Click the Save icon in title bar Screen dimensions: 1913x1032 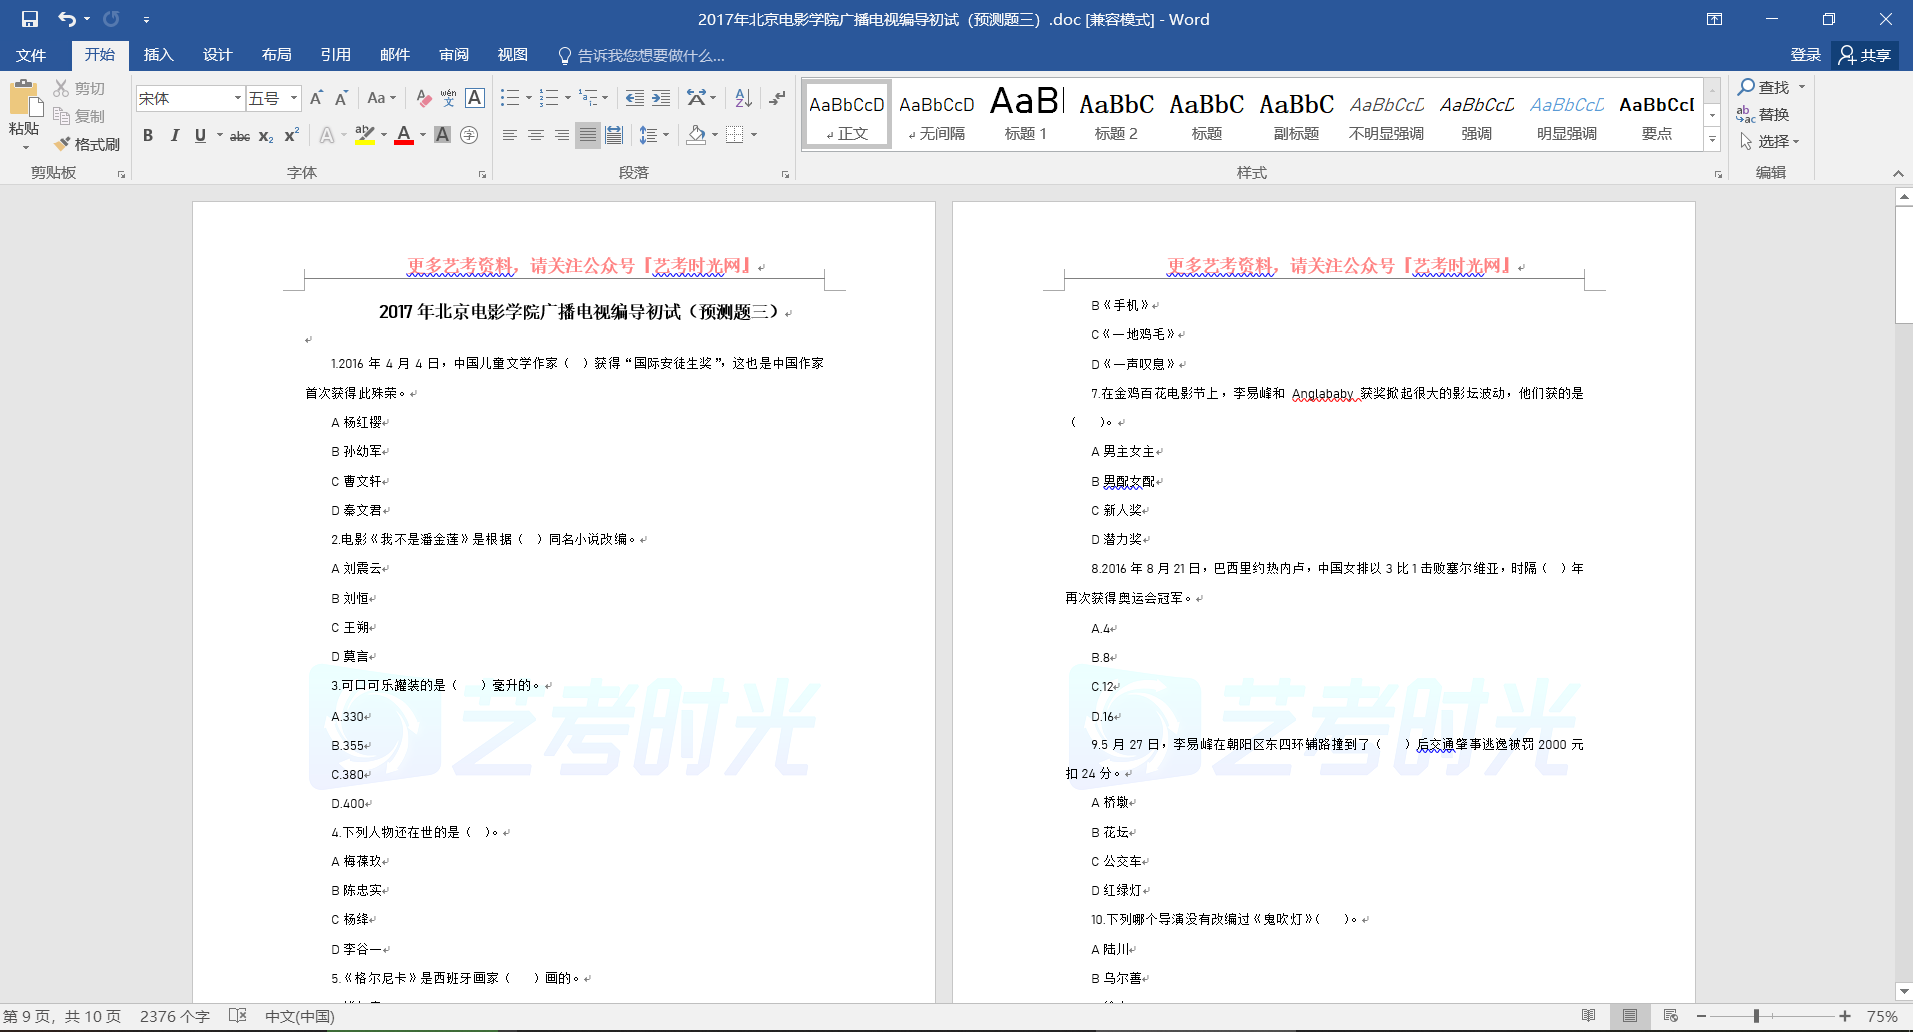tap(30, 19)
